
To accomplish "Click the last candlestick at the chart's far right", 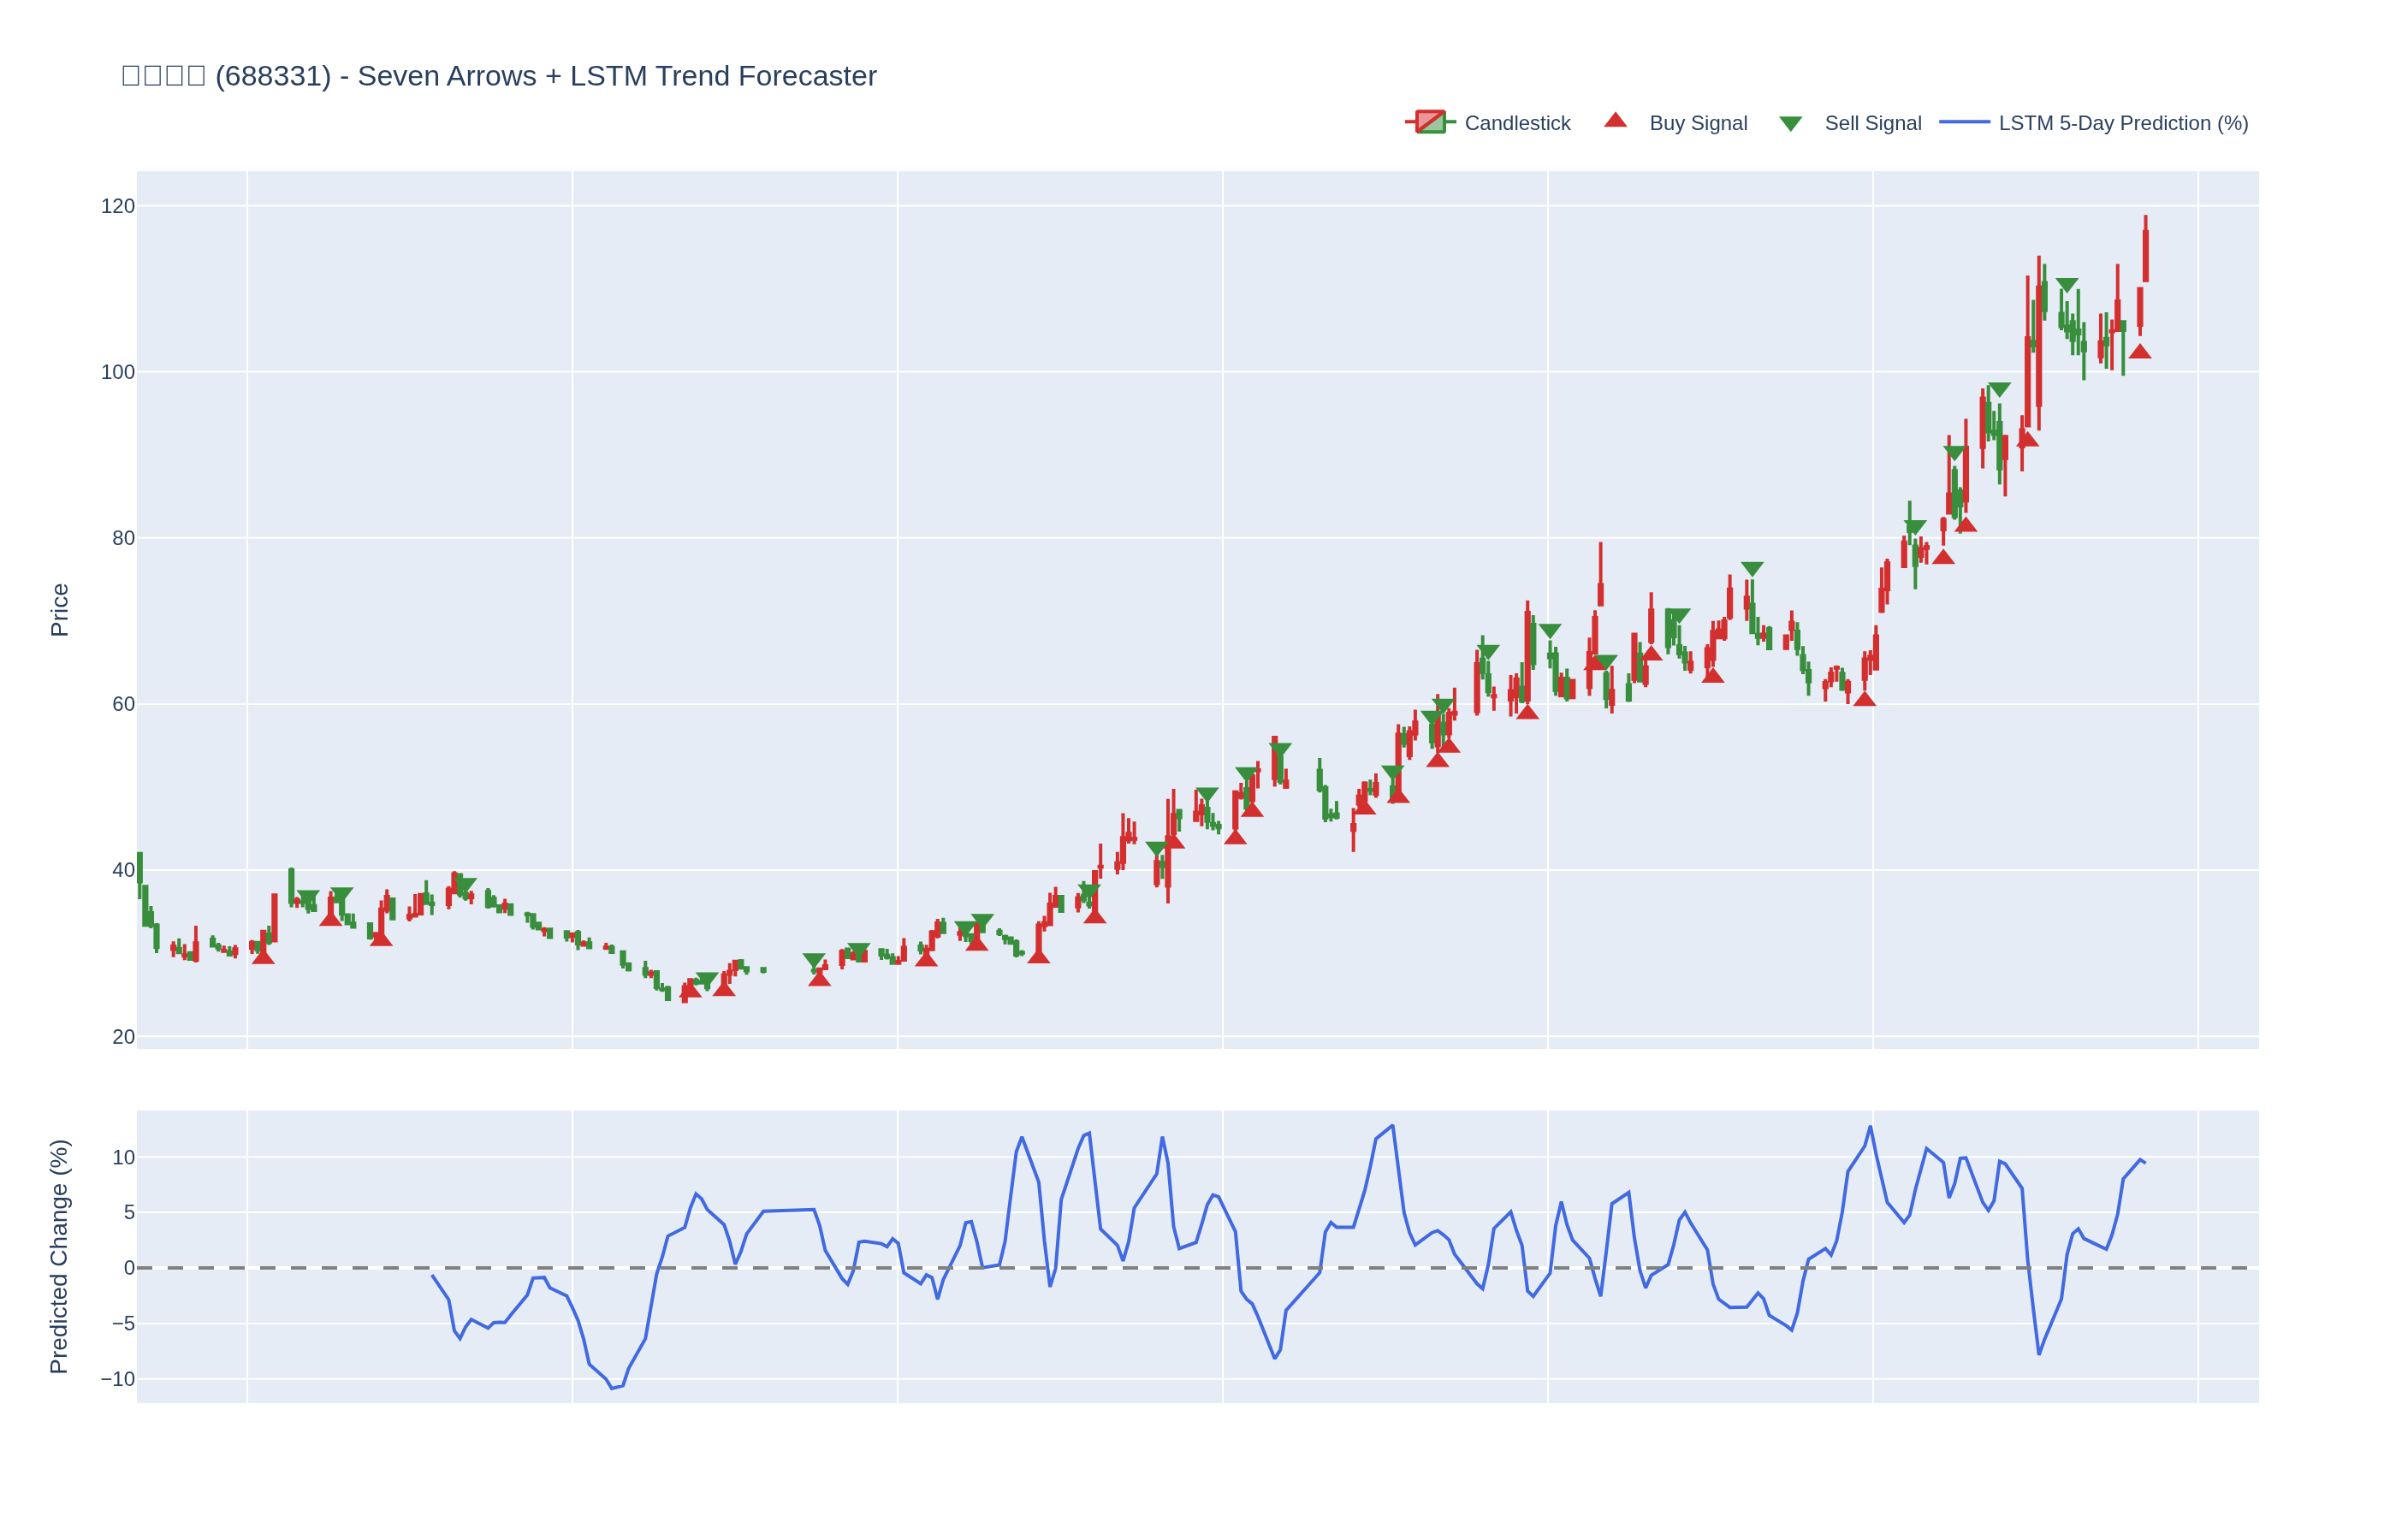I will click(2145, 255).
